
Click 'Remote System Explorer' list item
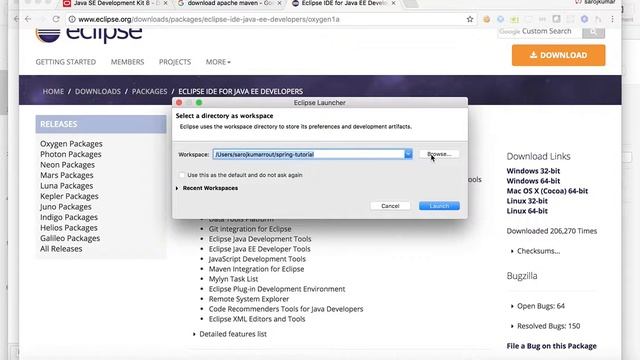pyautogui.click(x=249, y=299)
